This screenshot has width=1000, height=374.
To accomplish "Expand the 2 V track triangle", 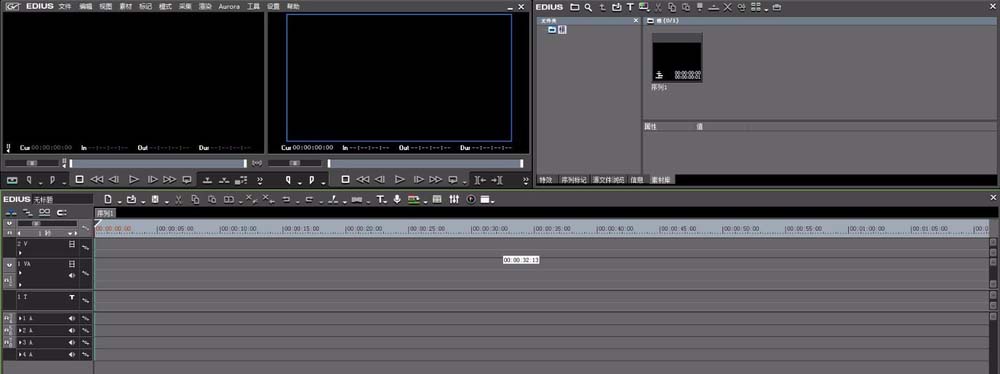I will pyautogui.click(x=20, y=253).
